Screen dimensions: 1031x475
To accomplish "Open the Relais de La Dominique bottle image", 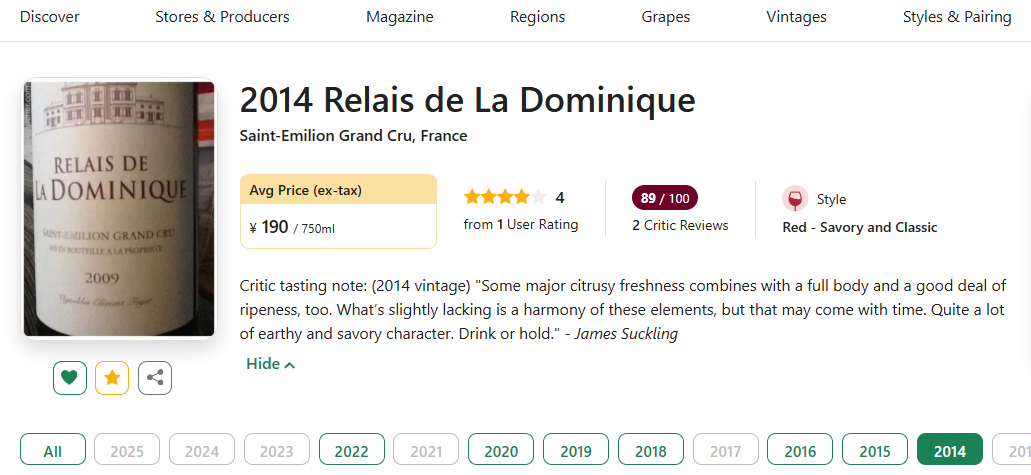I will click(x=119, y=209).
